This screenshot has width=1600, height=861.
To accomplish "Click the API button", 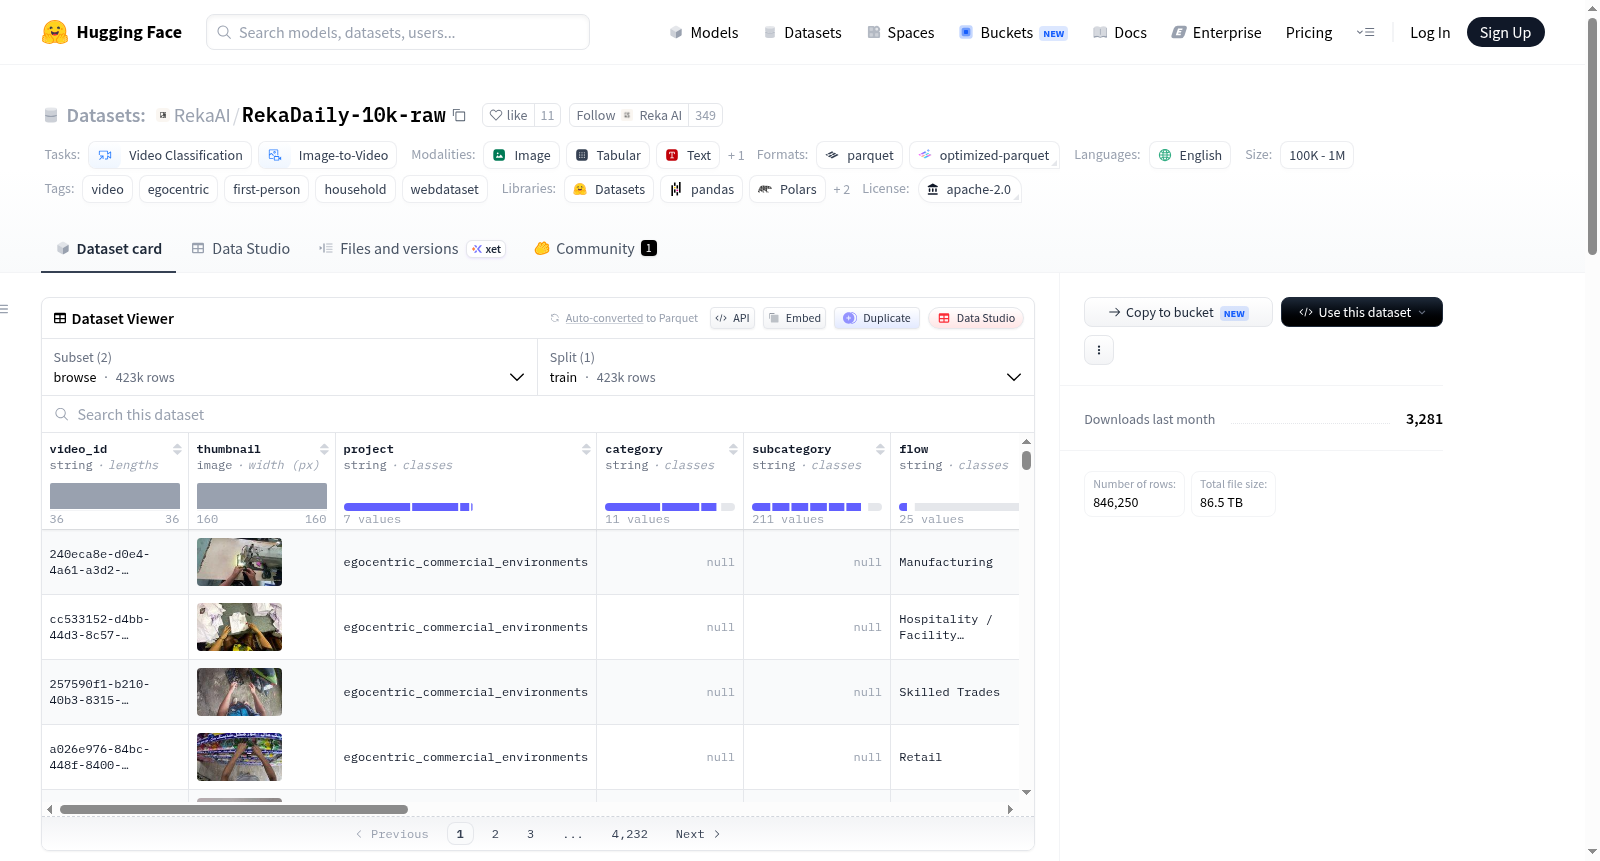I will tap(732, 318).
